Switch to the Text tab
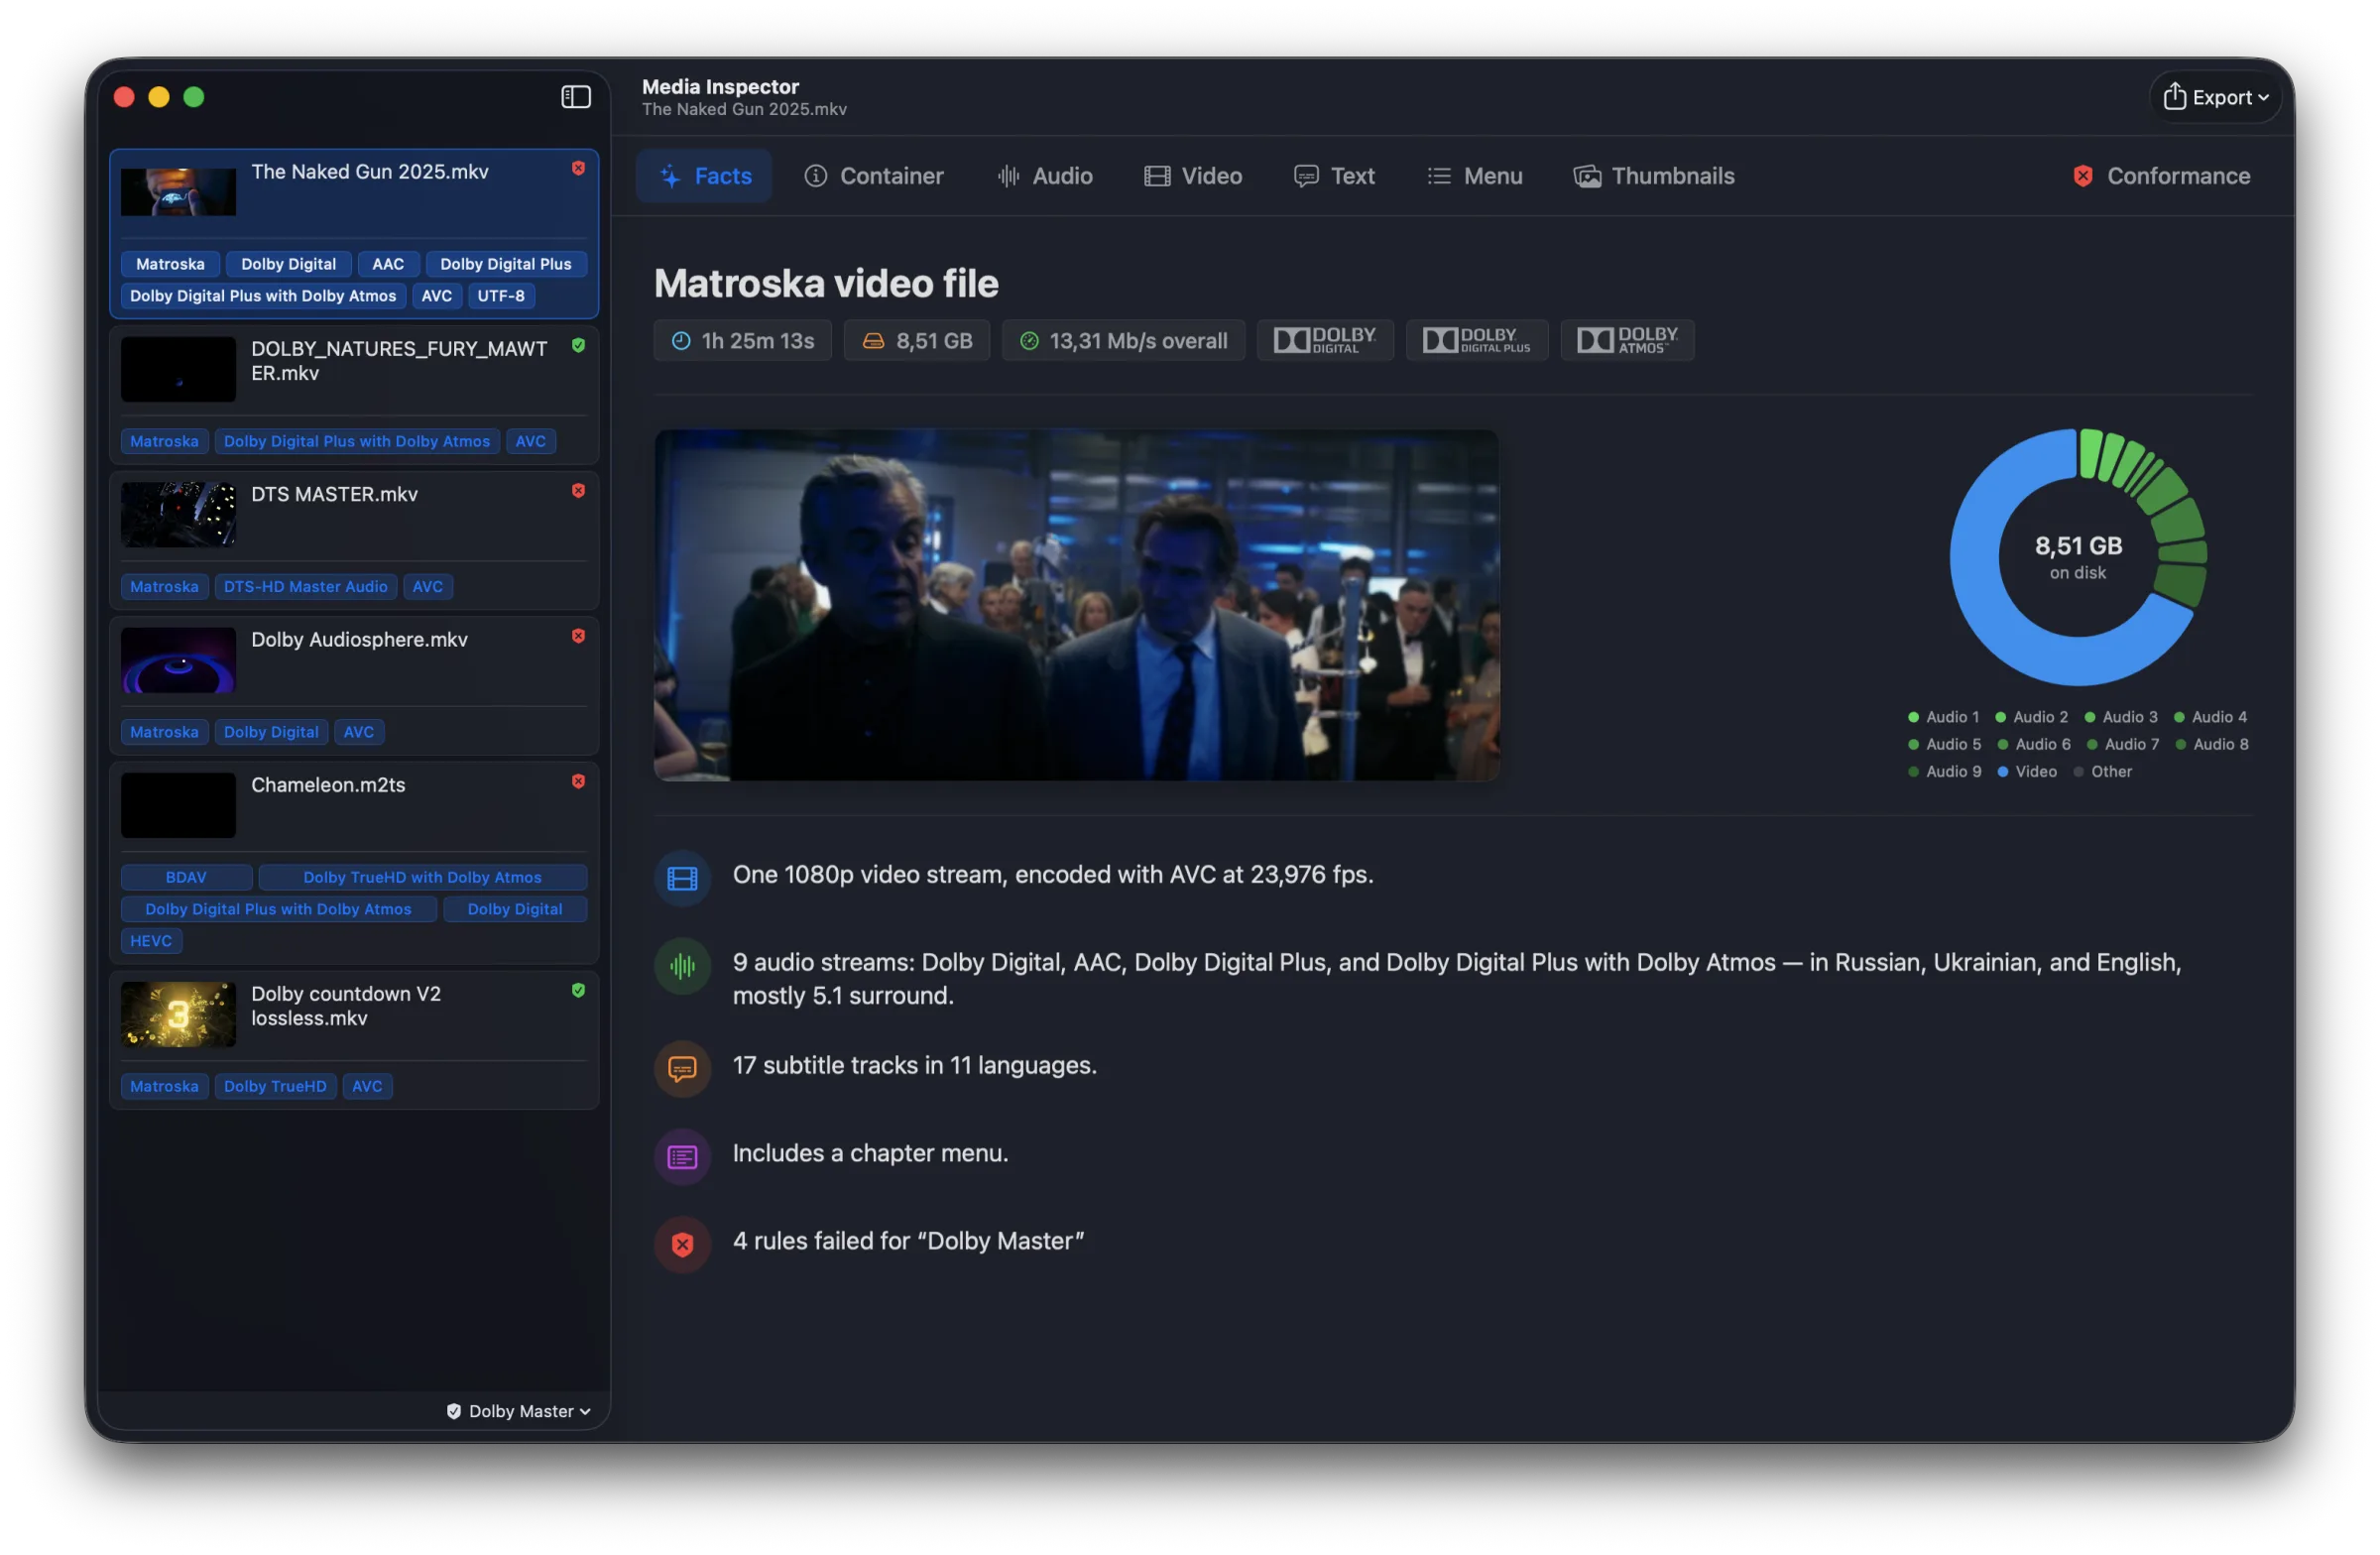 point(1333,176)
